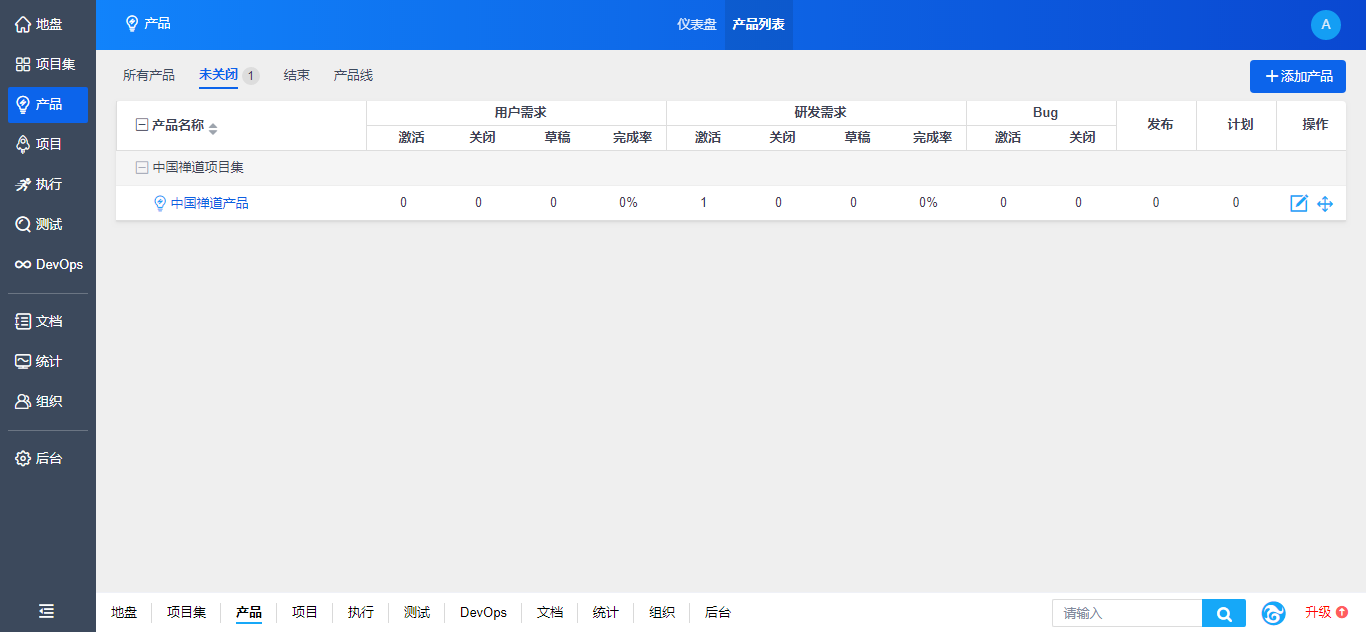Open DevOps in the left sidebar
Viewport: 1366px width, 632px height.
pos(47,264)
